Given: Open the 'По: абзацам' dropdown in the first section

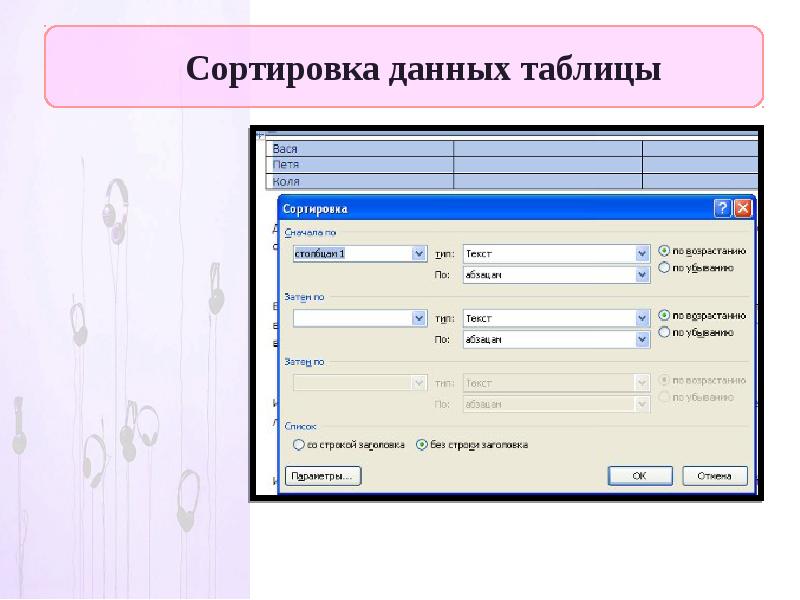Looking at the screenshot, I should click(x=642, y=275).
